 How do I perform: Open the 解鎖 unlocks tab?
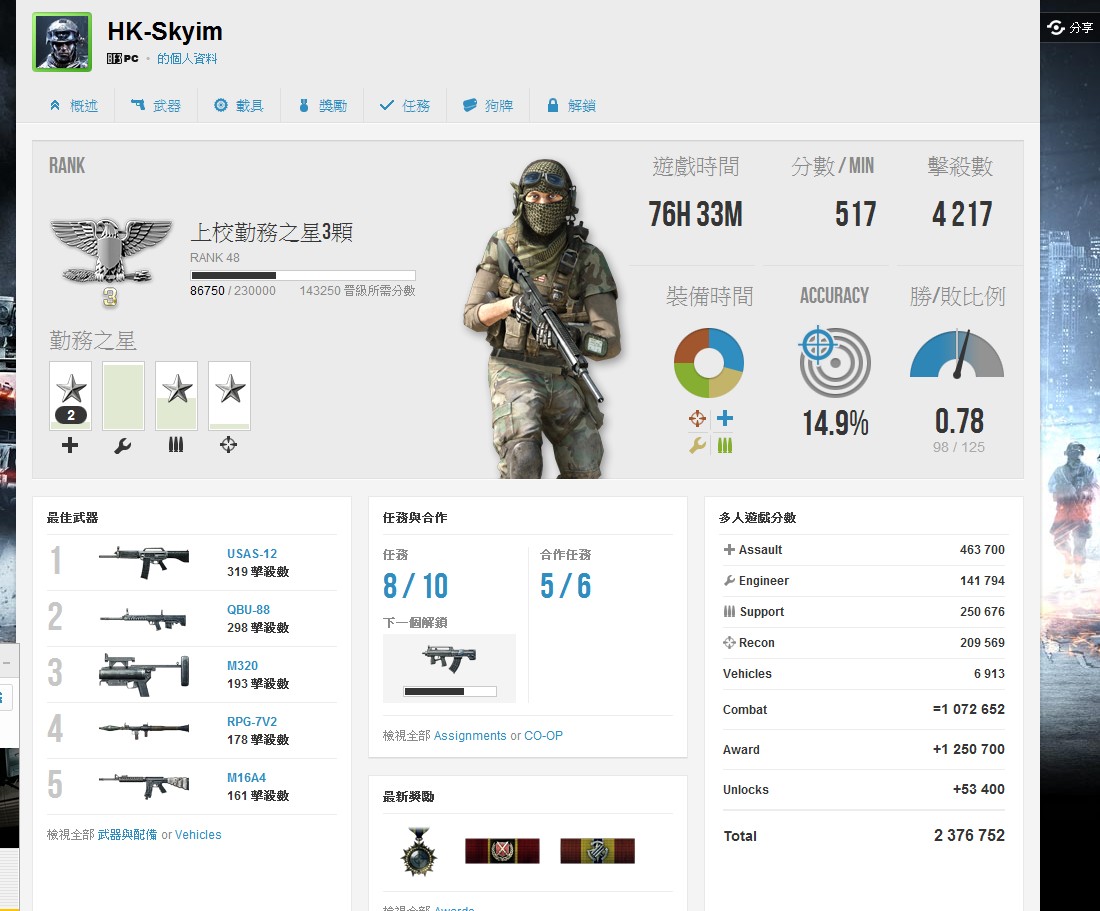pyautogui.click(x=571, y=106)
